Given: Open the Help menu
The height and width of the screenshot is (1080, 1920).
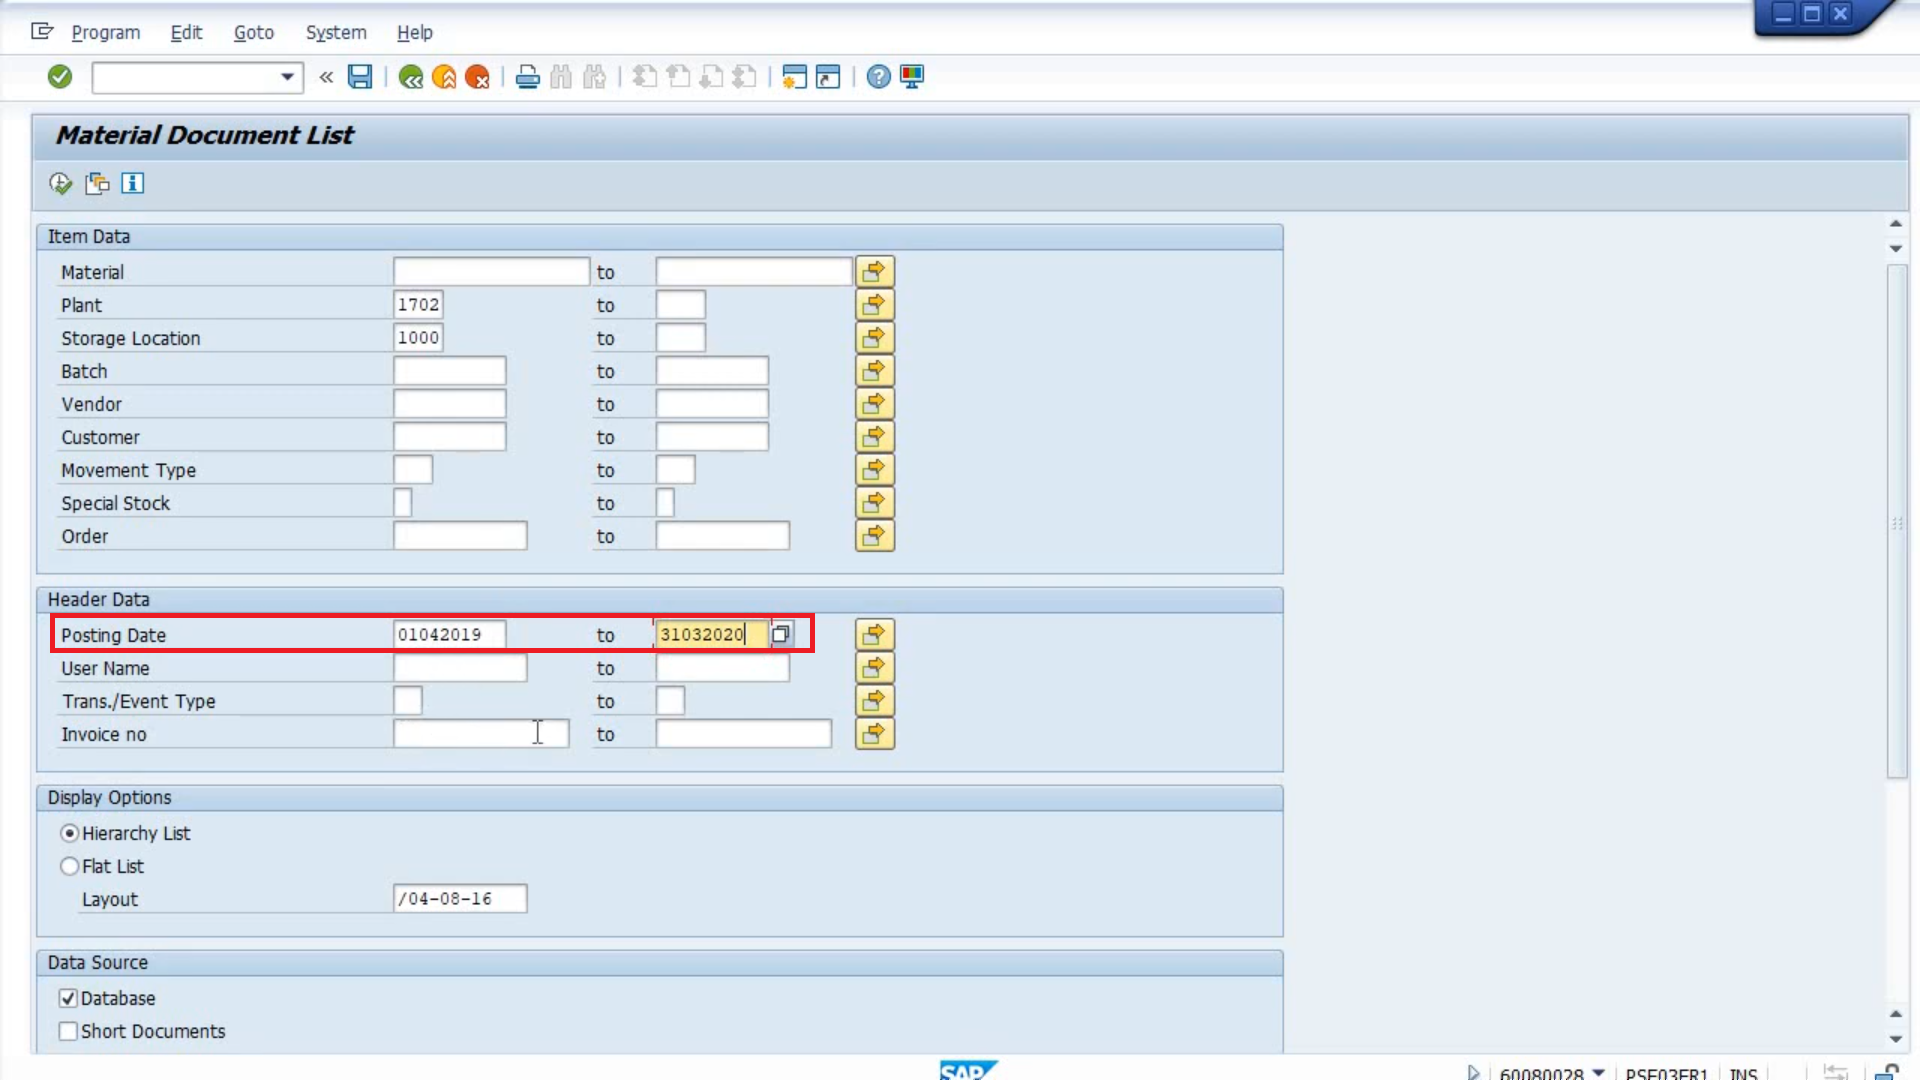Looking at the screenshot, I should point(414,32).
